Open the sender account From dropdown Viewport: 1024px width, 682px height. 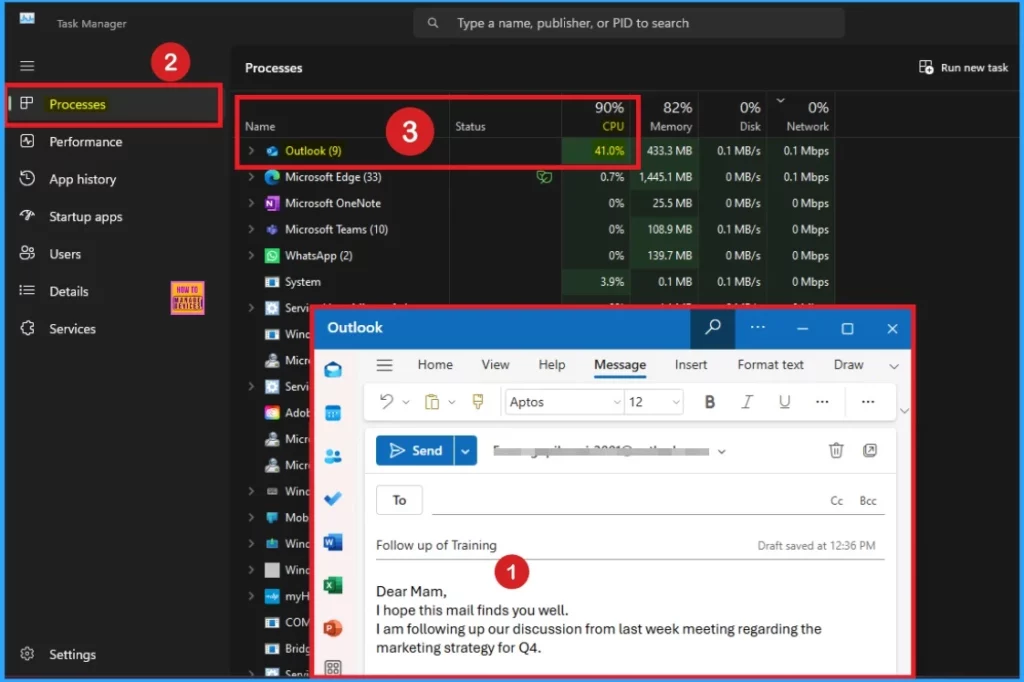(x=722, y=451)
